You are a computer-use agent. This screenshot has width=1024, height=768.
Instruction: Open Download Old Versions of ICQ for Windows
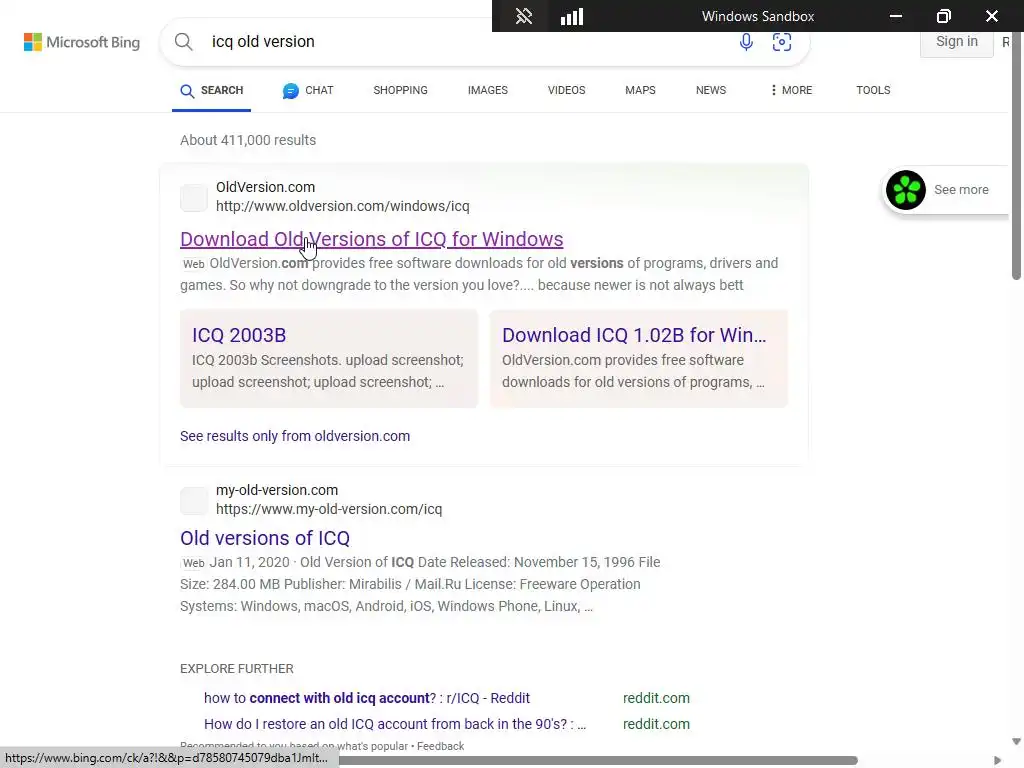click(x=372, y=239)
